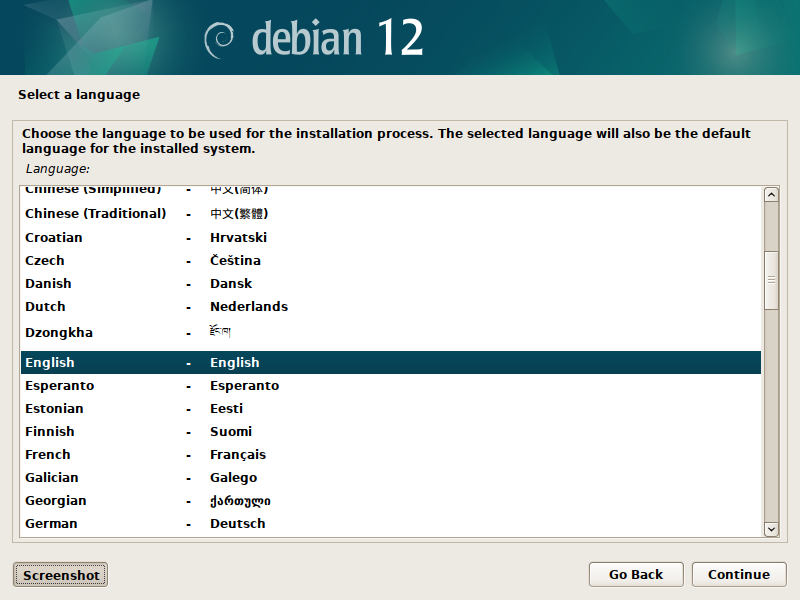Screen dimensions: 800x600
Task: Select Georgian in the language list
Action: 391,500
